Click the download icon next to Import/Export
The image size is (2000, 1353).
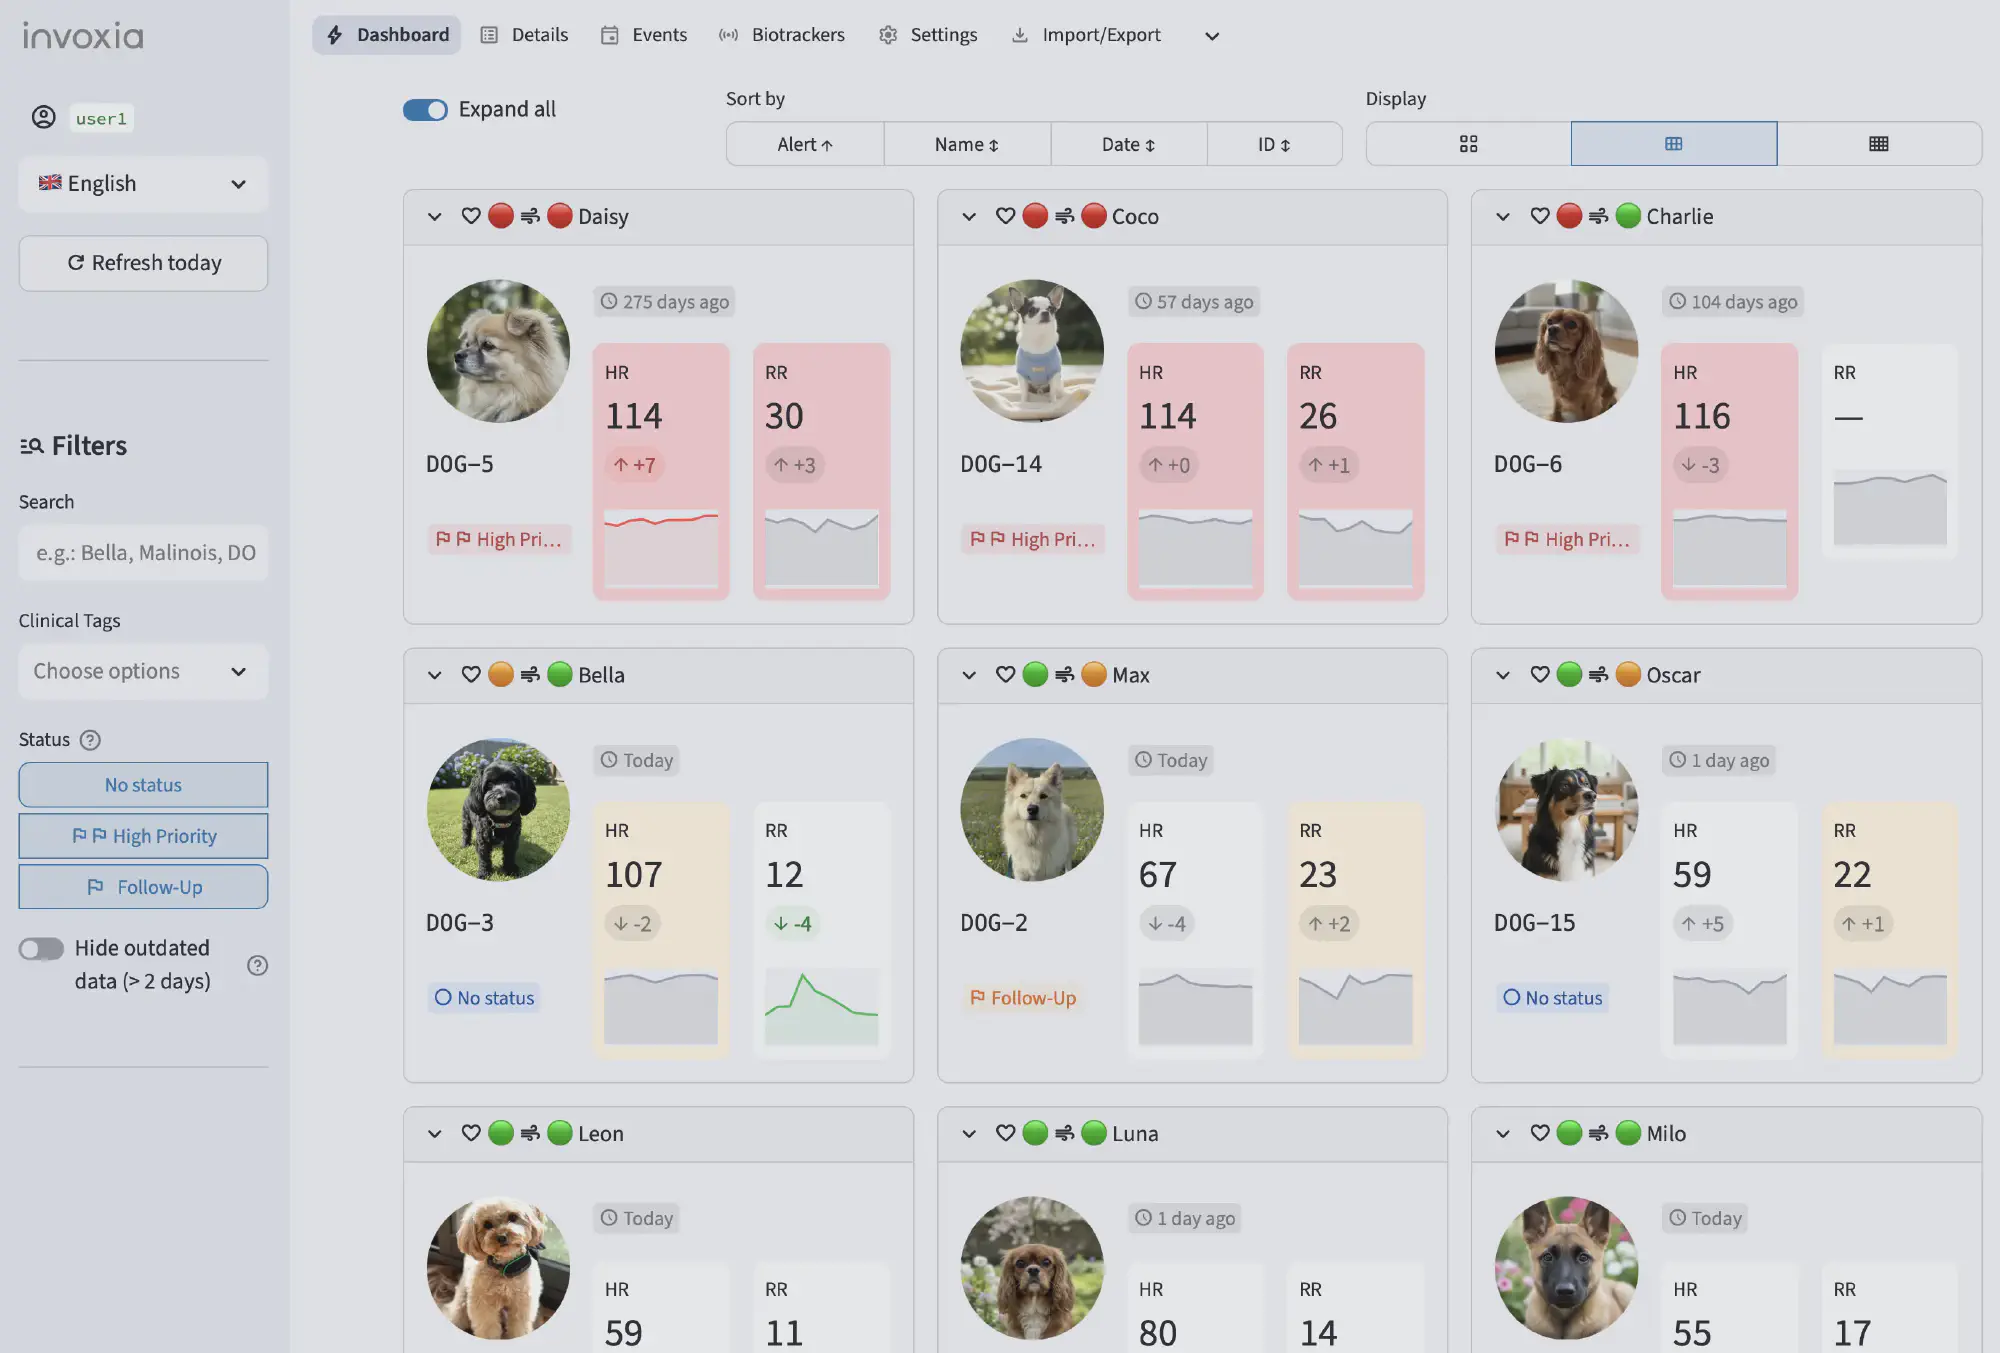(x=1020, y=35)
